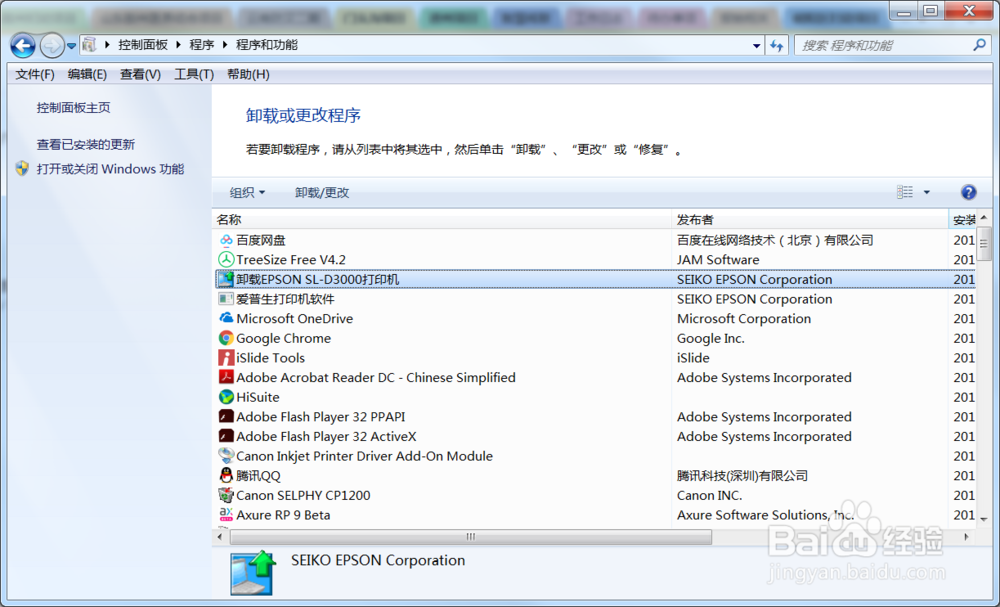1000x607 pixels.
Task: Open 查看已安装的更新 link
Action: (x=85, y=145)
